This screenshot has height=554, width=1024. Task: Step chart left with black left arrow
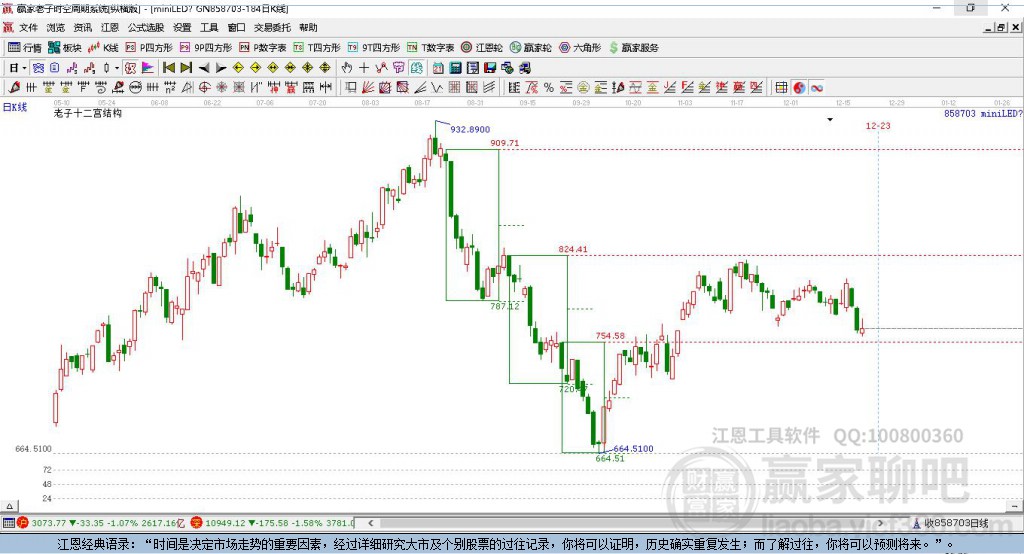(x=204, y=68)
